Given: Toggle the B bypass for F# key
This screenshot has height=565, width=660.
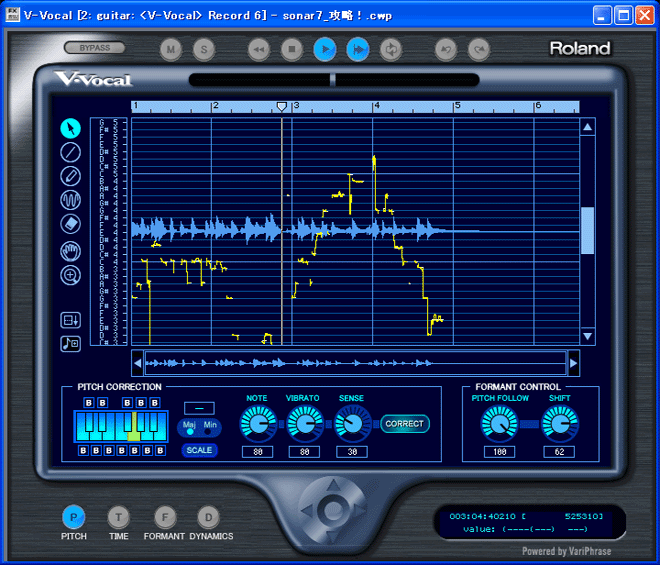Looking at the screenshot, I should tap(128, 403).
